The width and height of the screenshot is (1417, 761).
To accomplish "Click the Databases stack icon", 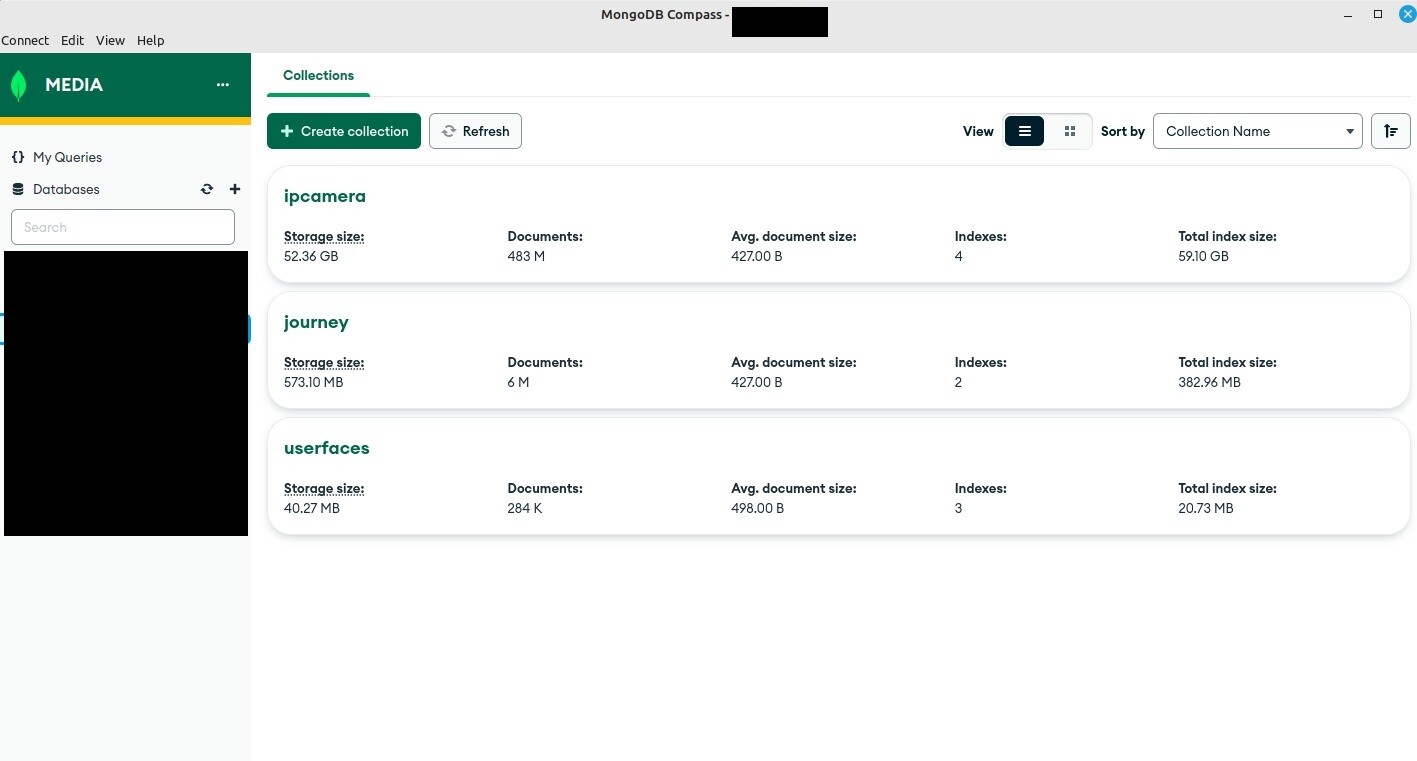I will [18, 189].
